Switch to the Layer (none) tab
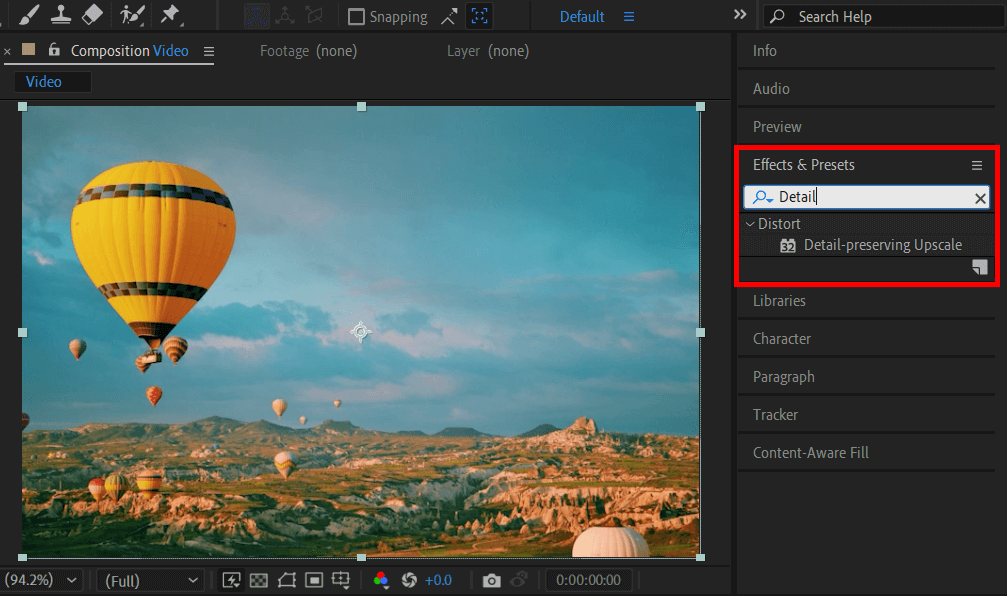1007x596 pixels. pos(488,51)
